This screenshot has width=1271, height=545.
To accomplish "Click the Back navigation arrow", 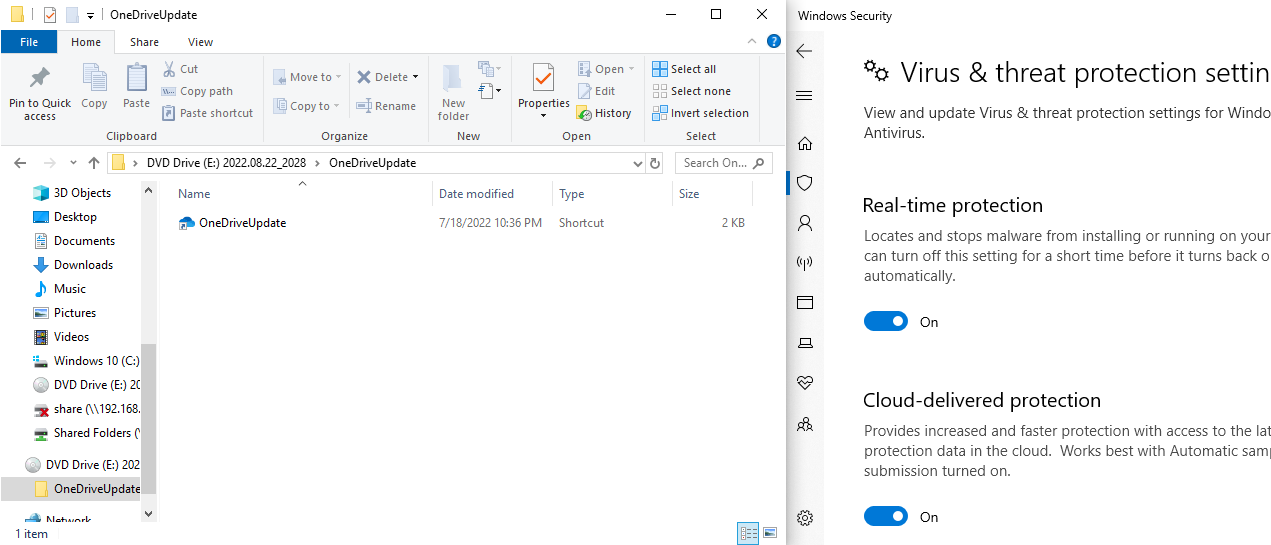I will (x=20, y=163).
